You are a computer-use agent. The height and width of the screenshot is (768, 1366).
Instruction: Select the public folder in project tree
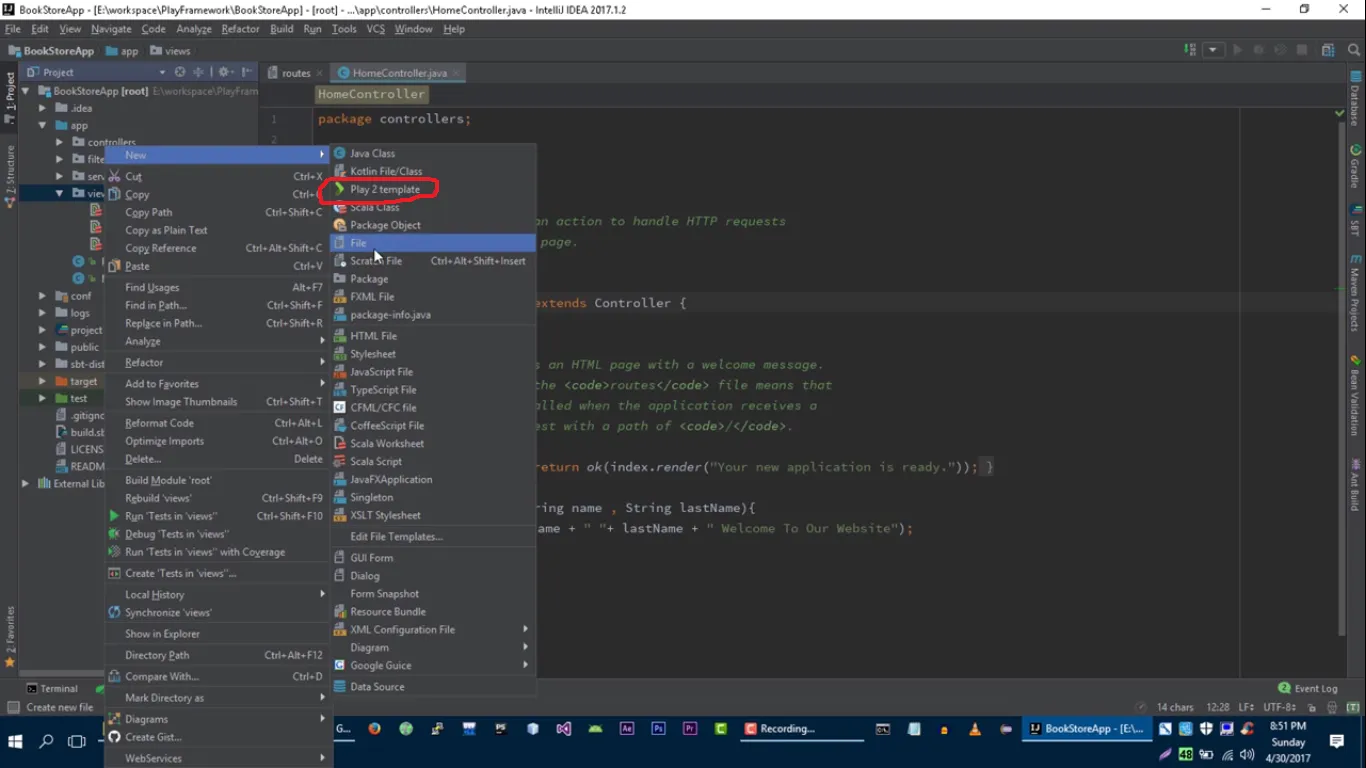tap(84, 347)
